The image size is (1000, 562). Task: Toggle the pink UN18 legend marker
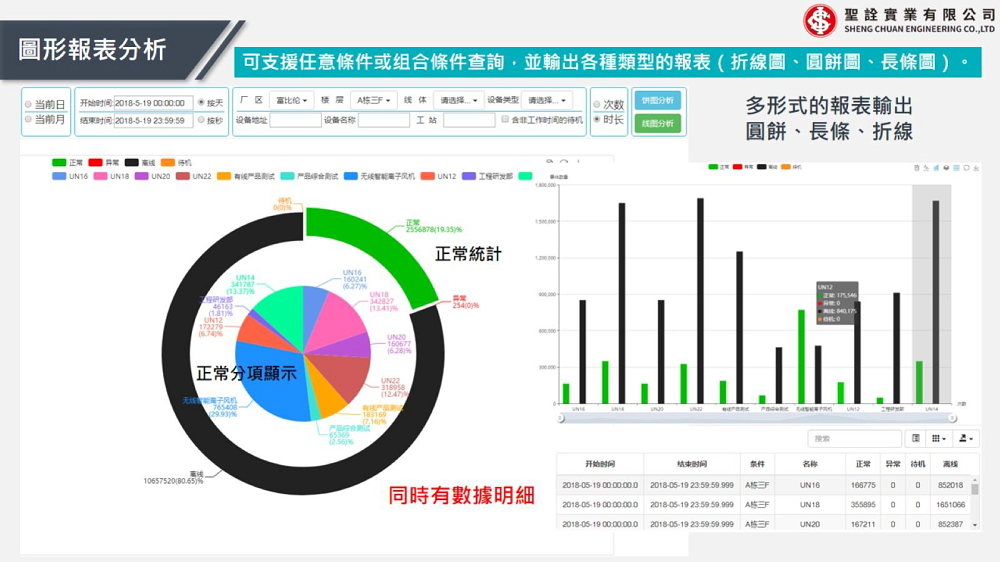pos(100,176)
